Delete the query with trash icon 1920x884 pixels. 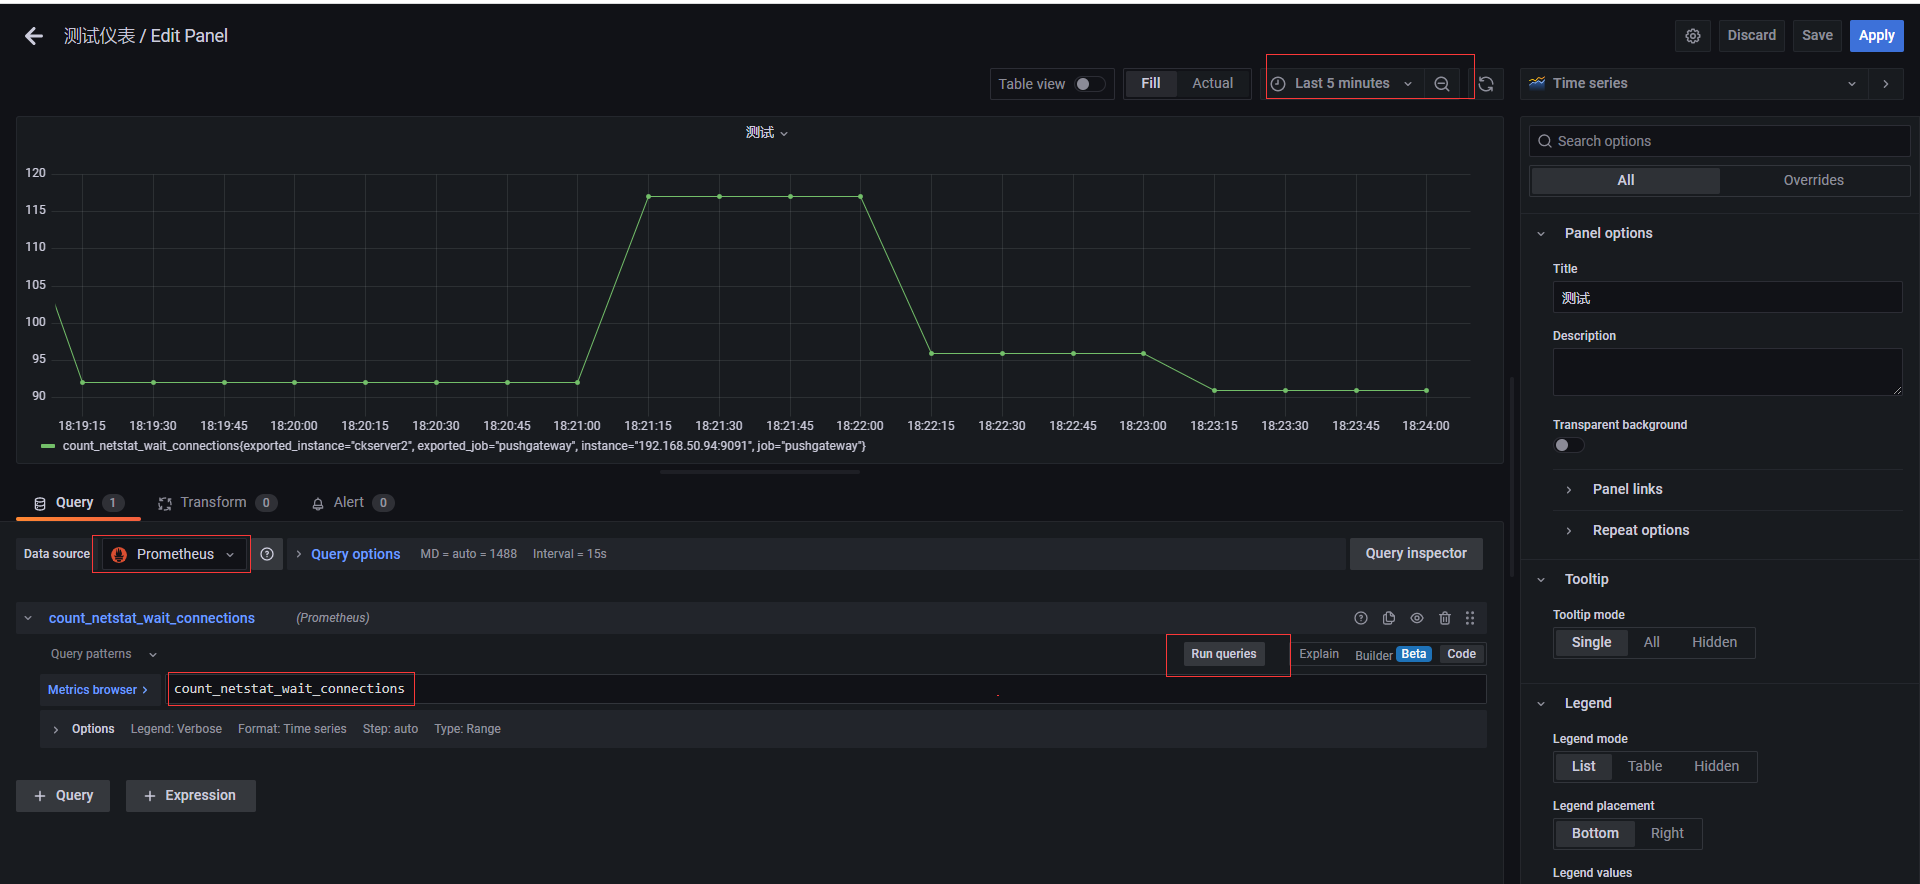[x=1444, y=618]
